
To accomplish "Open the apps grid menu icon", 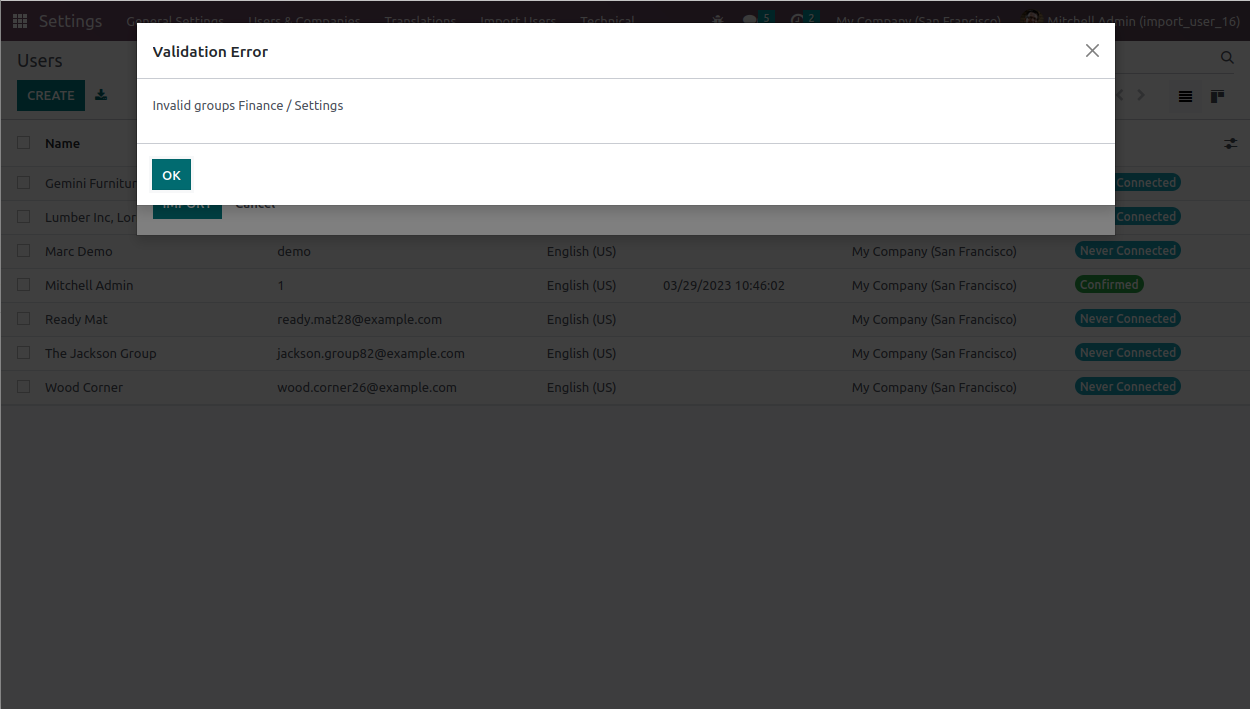I will pos(20,21).
